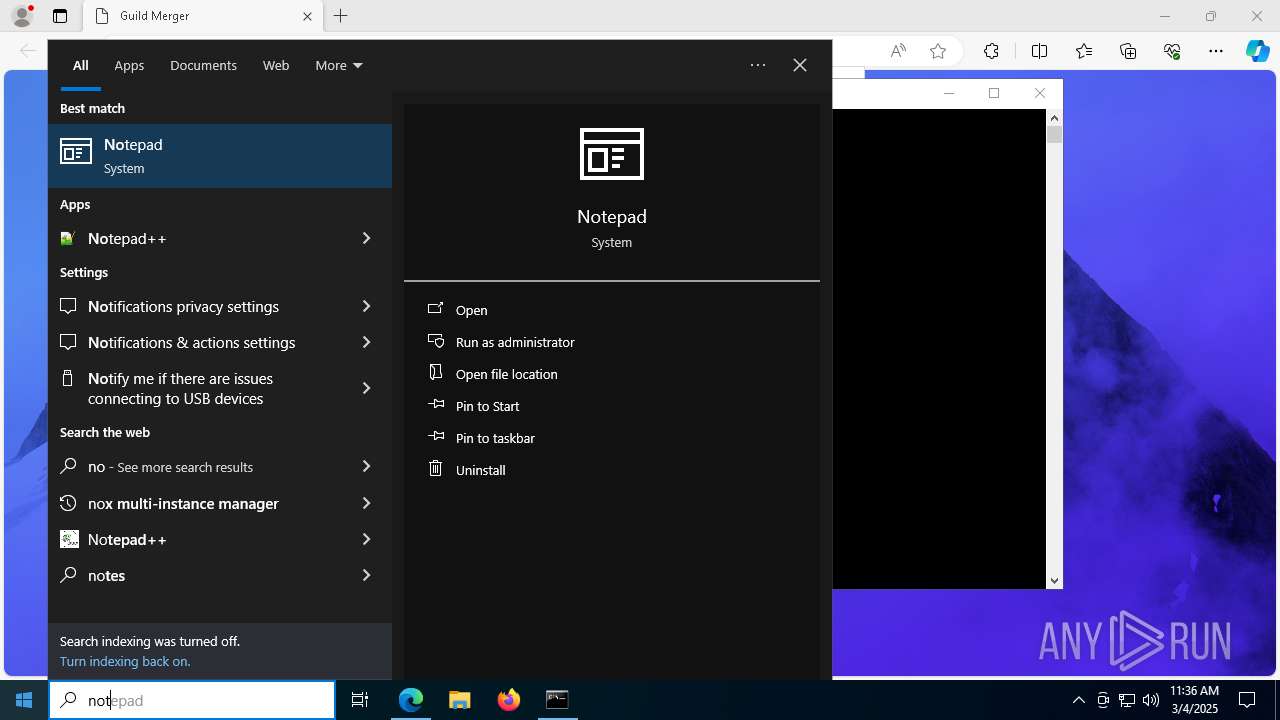Open Edge tab actions menu icon
Screen dimensions: 1280x720
click(x=60, y=16)
